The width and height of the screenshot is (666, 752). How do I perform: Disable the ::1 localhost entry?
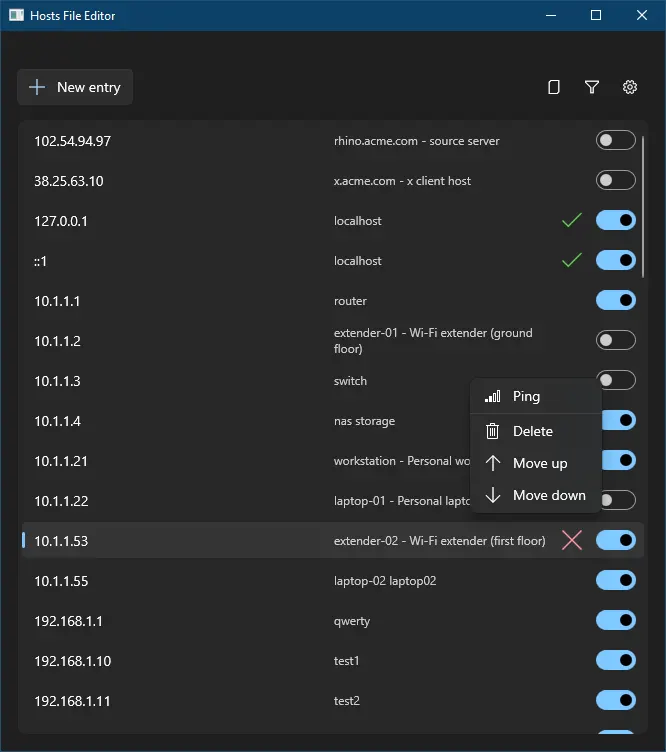click(x=616, y=260)
